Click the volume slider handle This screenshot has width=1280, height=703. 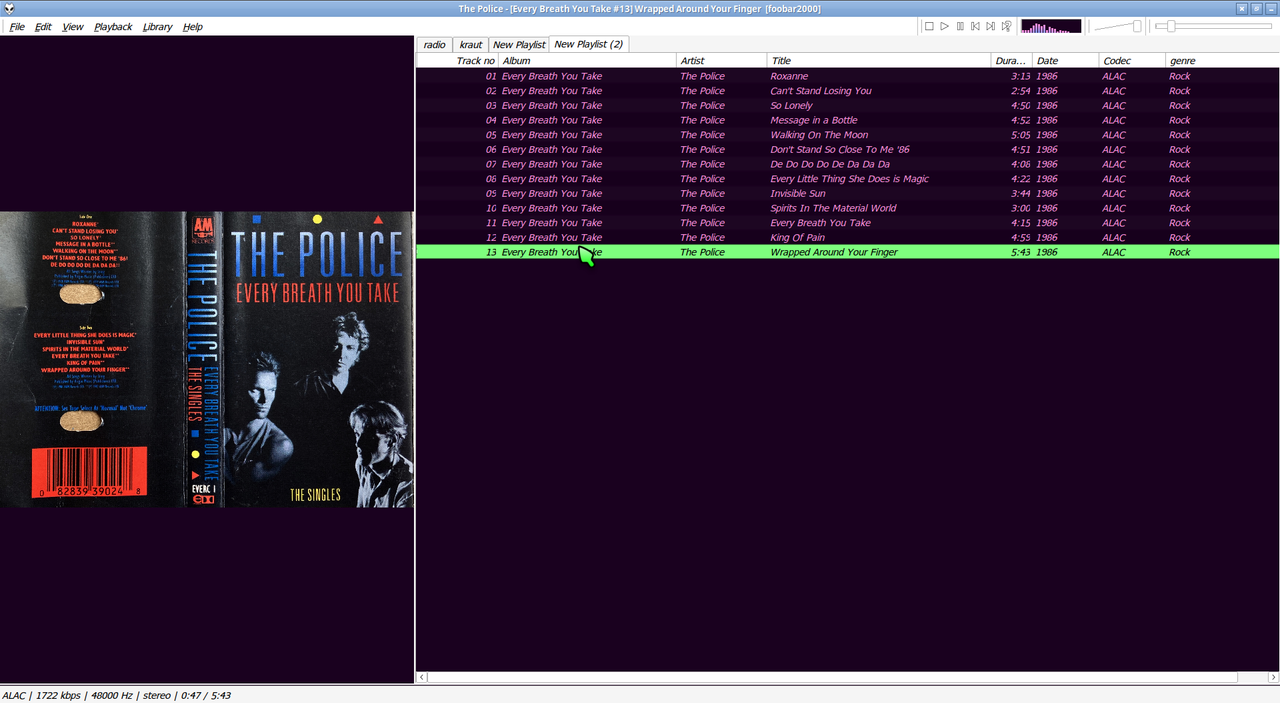tap(1137, 26)
